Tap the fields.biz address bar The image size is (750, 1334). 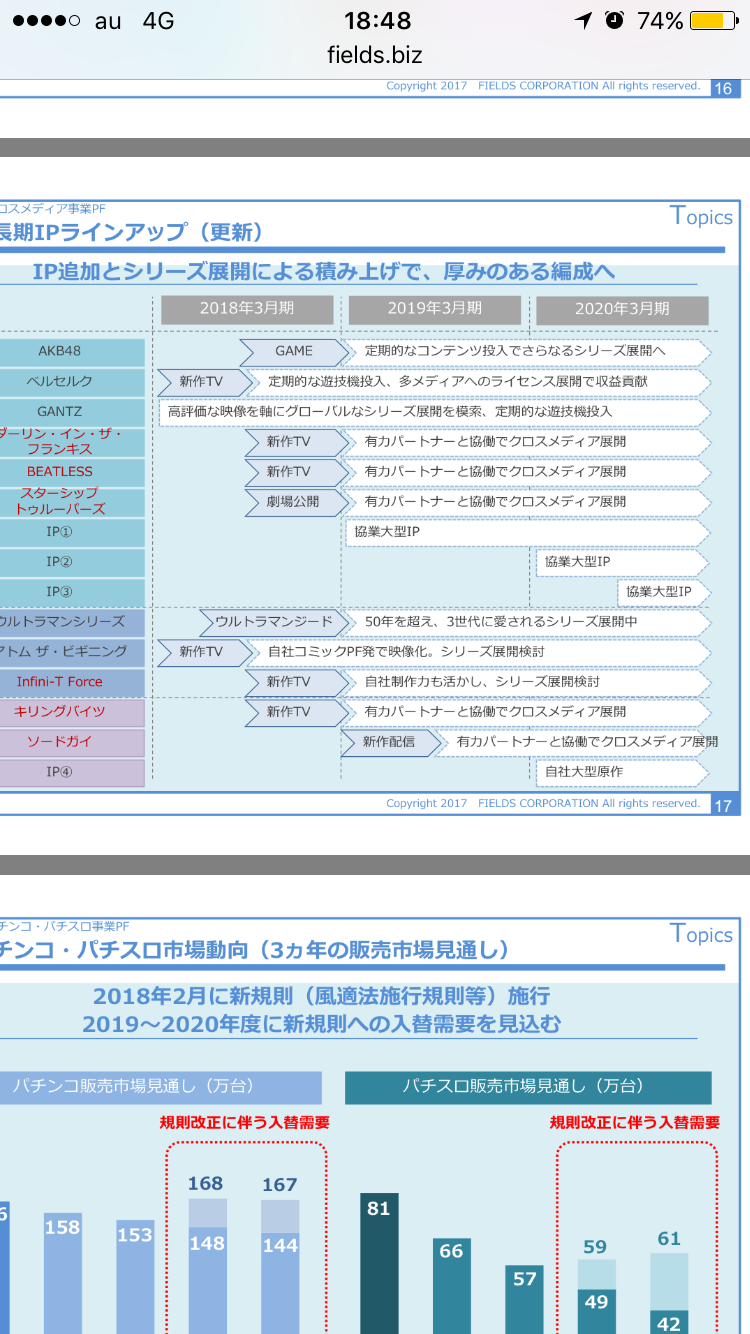374,55
